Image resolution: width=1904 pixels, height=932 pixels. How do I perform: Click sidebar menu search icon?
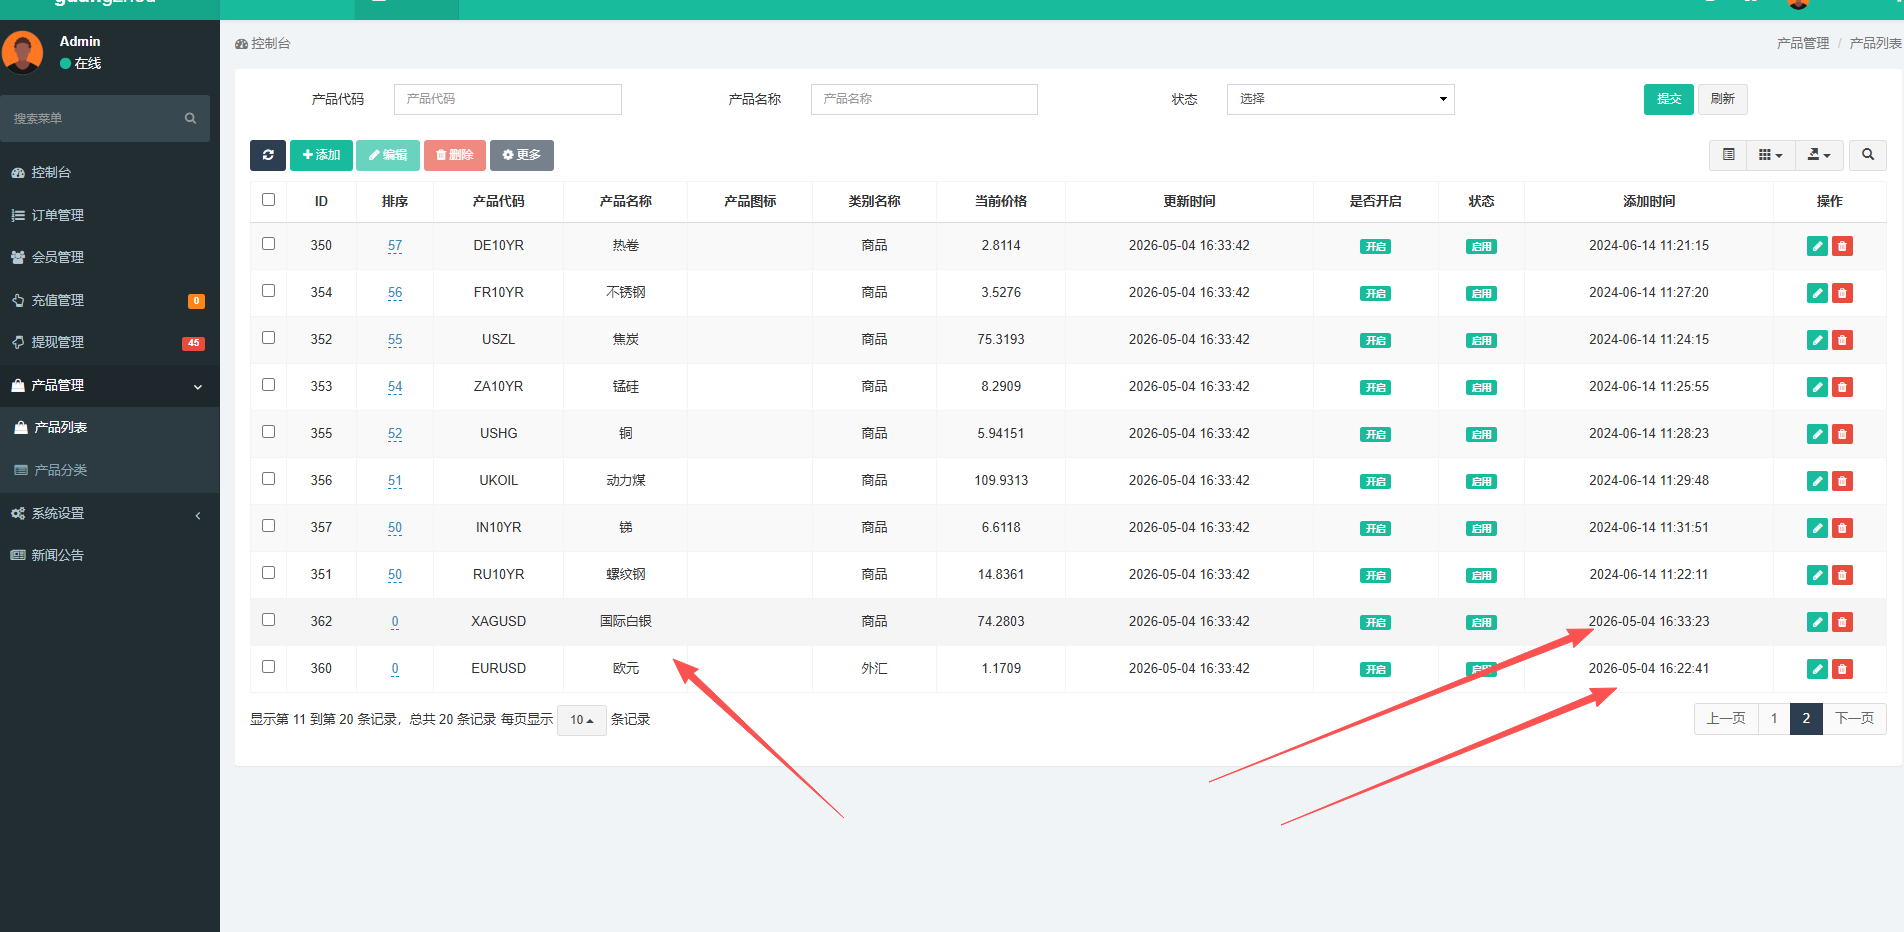point(190,118)
